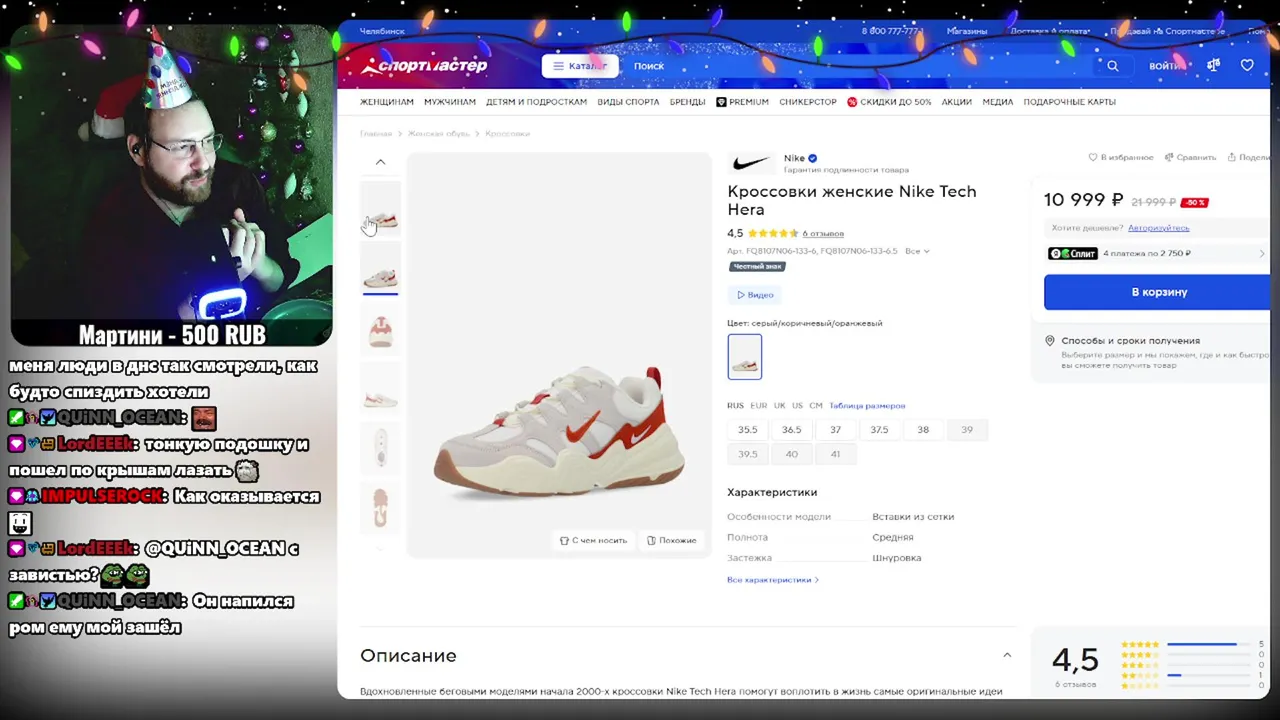Select size 37.5
The width and height of the screenshot is (1280, 720).
(879, 429)
